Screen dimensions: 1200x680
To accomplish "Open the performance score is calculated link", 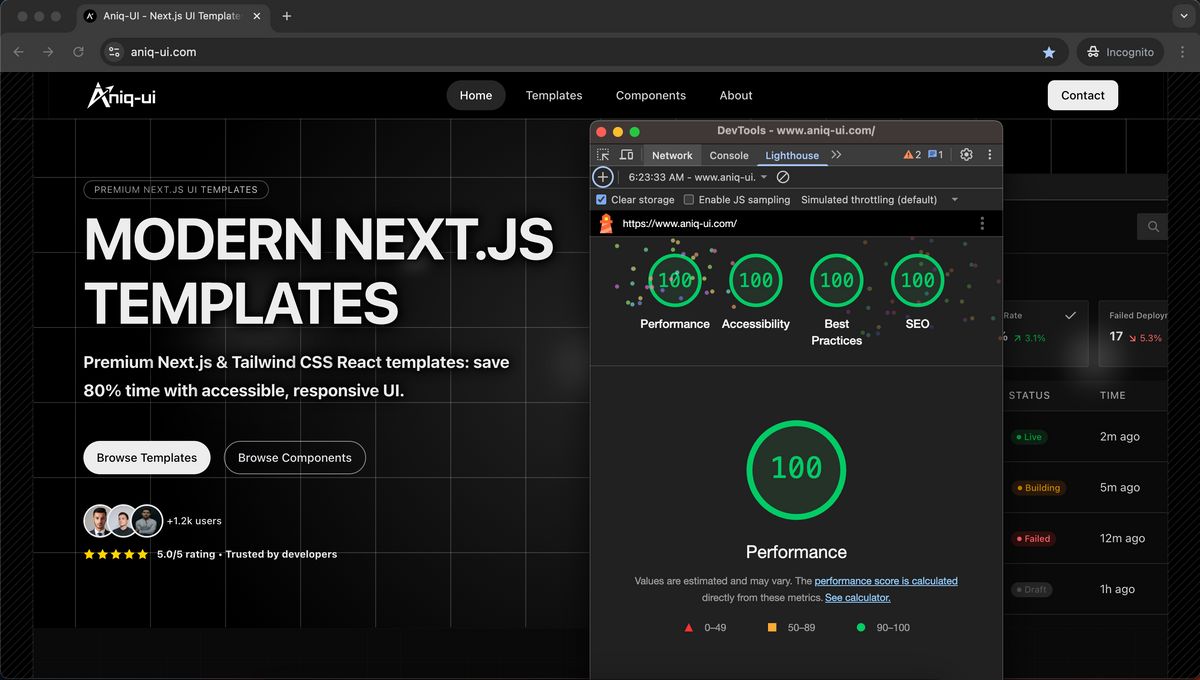I will click(x=885, y=580).
